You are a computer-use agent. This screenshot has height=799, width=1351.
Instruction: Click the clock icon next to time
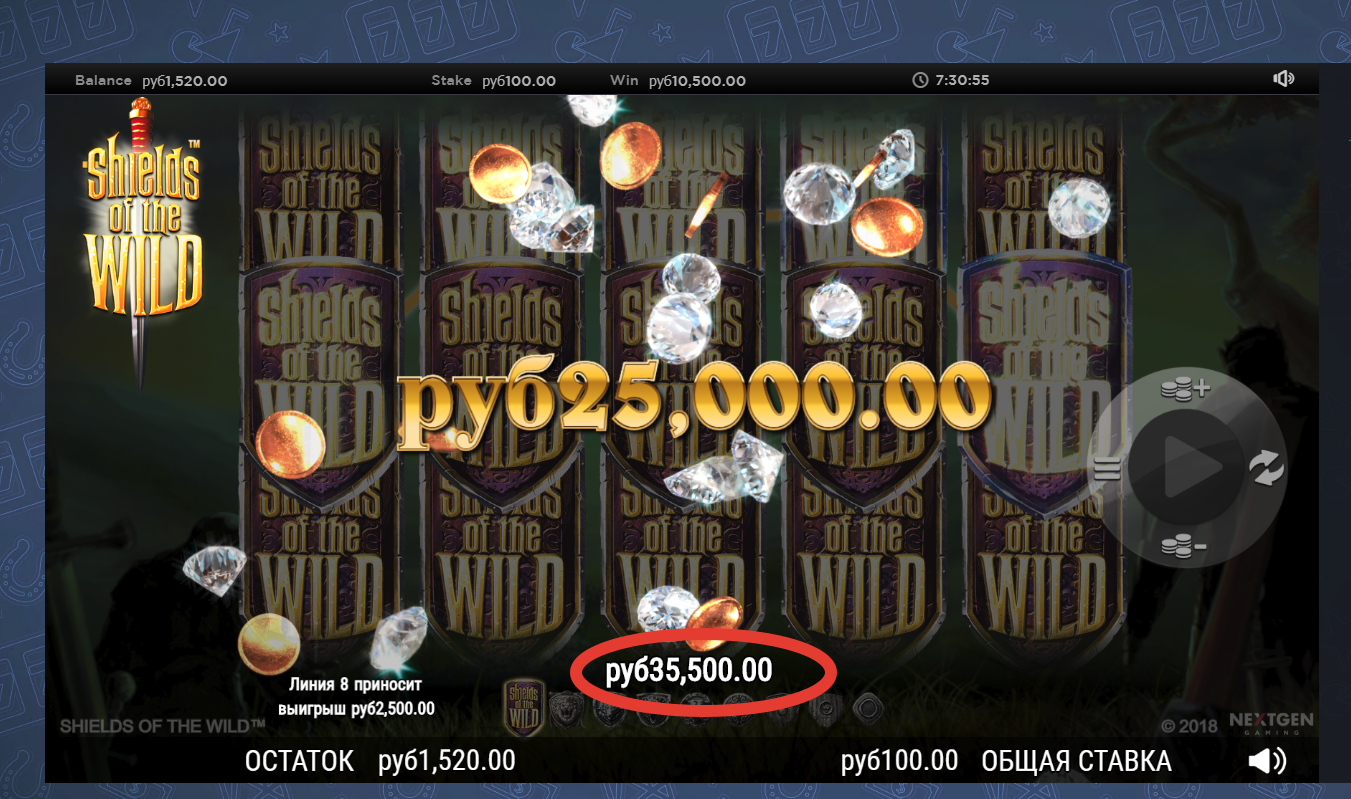[921, 80]
